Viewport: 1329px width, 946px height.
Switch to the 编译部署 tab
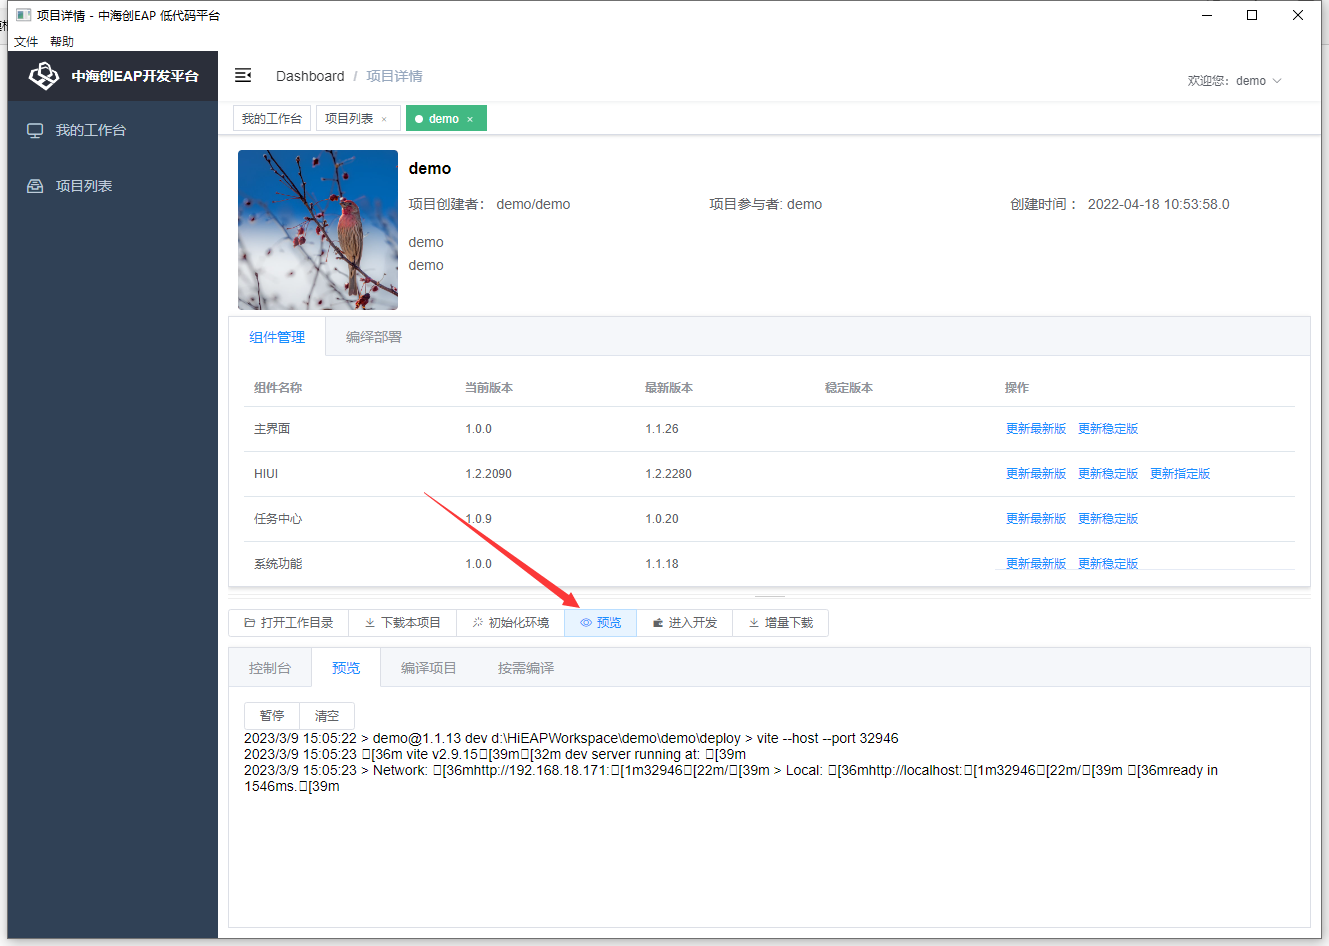click(373, 337)
